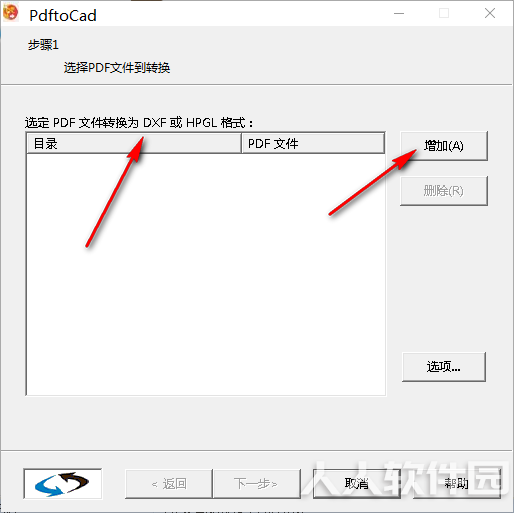Click the 步骤1 step heading

tap(43, 45)
